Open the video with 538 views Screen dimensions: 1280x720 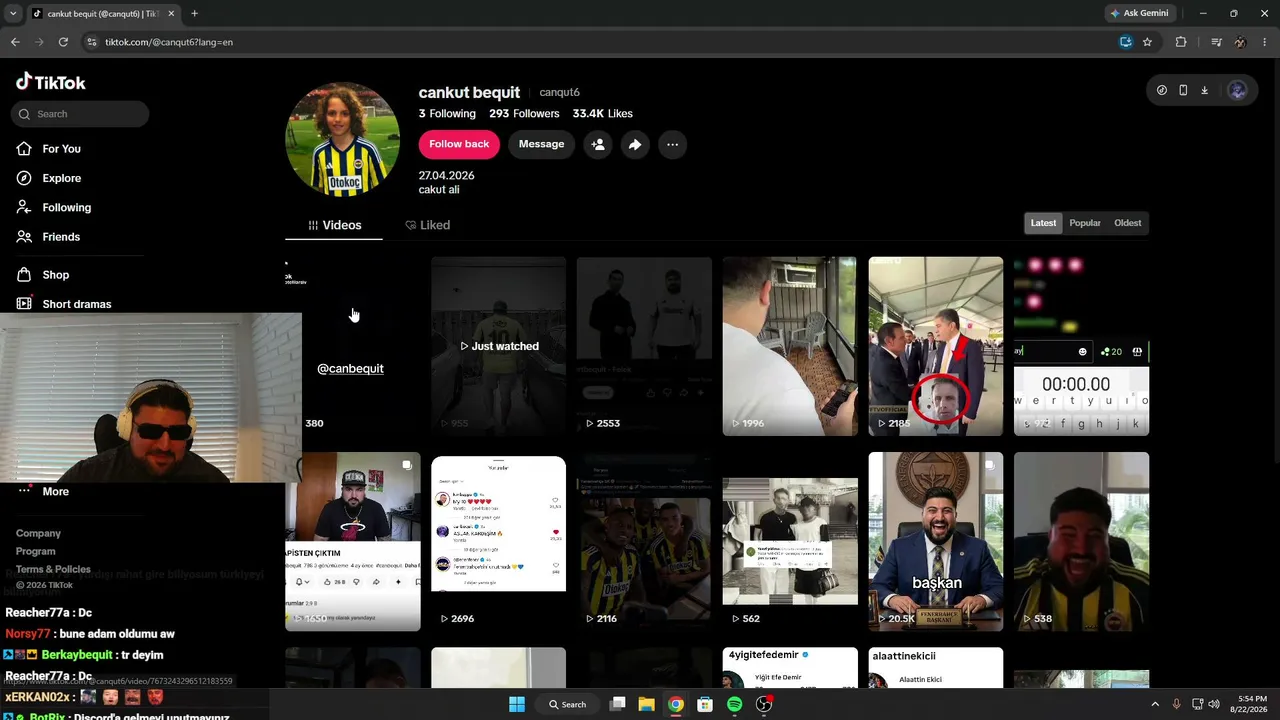pos(1081,541)
